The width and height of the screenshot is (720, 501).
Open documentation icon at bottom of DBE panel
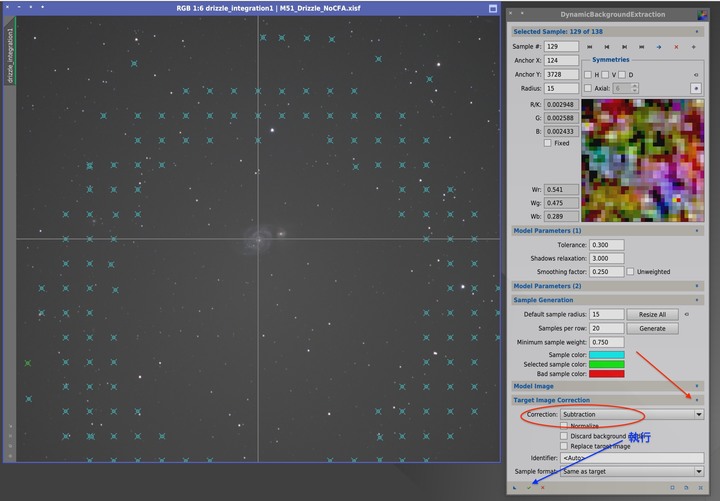coord(686,488)
